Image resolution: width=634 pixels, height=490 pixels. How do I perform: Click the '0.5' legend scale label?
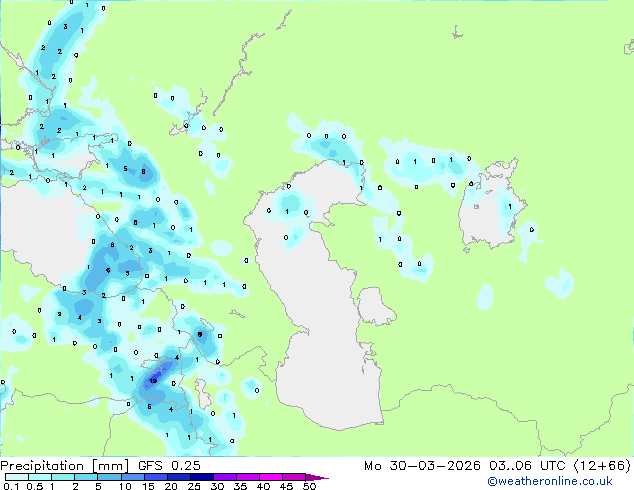[35, 486]
